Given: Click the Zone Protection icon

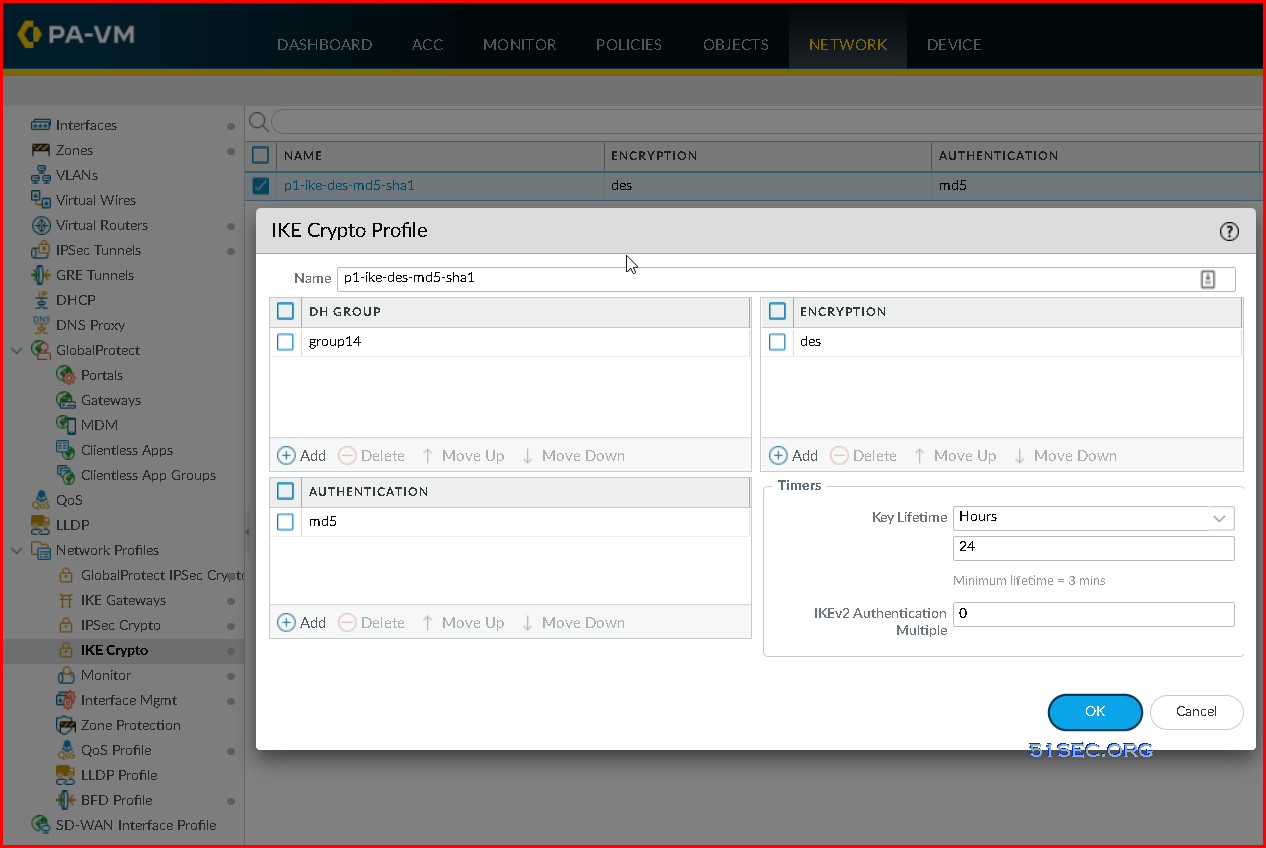Looking at the screenshot, I should click(x=66, y=725).
